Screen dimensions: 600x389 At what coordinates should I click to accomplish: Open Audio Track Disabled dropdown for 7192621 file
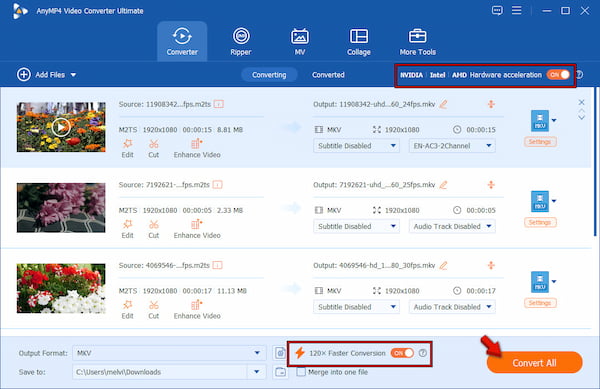(452, 226)
